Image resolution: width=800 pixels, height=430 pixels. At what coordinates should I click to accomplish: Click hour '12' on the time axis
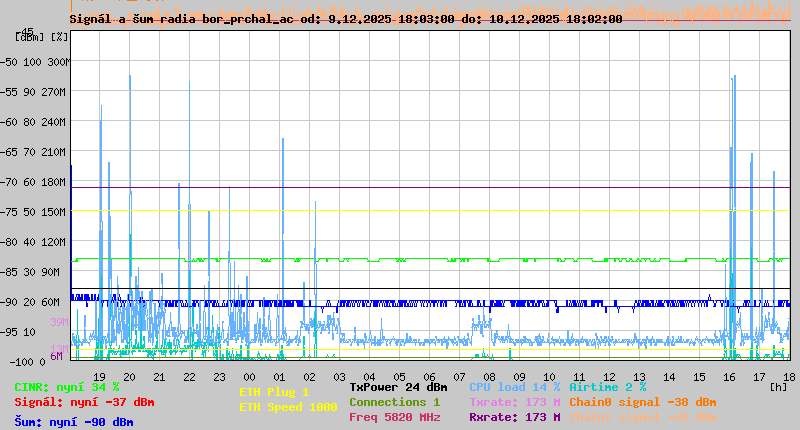[x=609, y=377]
